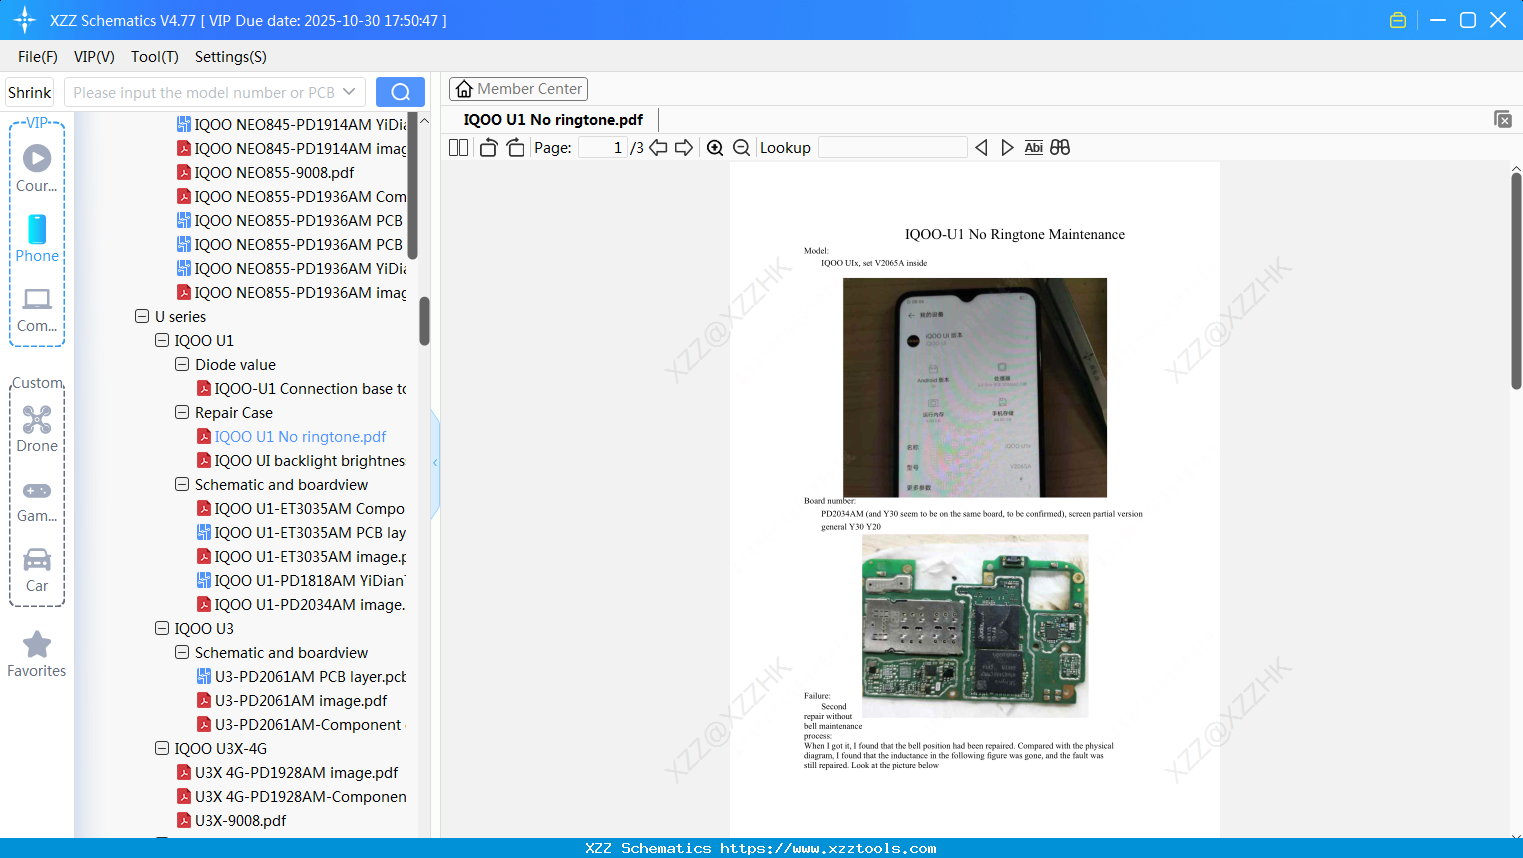Open the Member Center
Viewport: 1523px width, 858px height.
518,89
